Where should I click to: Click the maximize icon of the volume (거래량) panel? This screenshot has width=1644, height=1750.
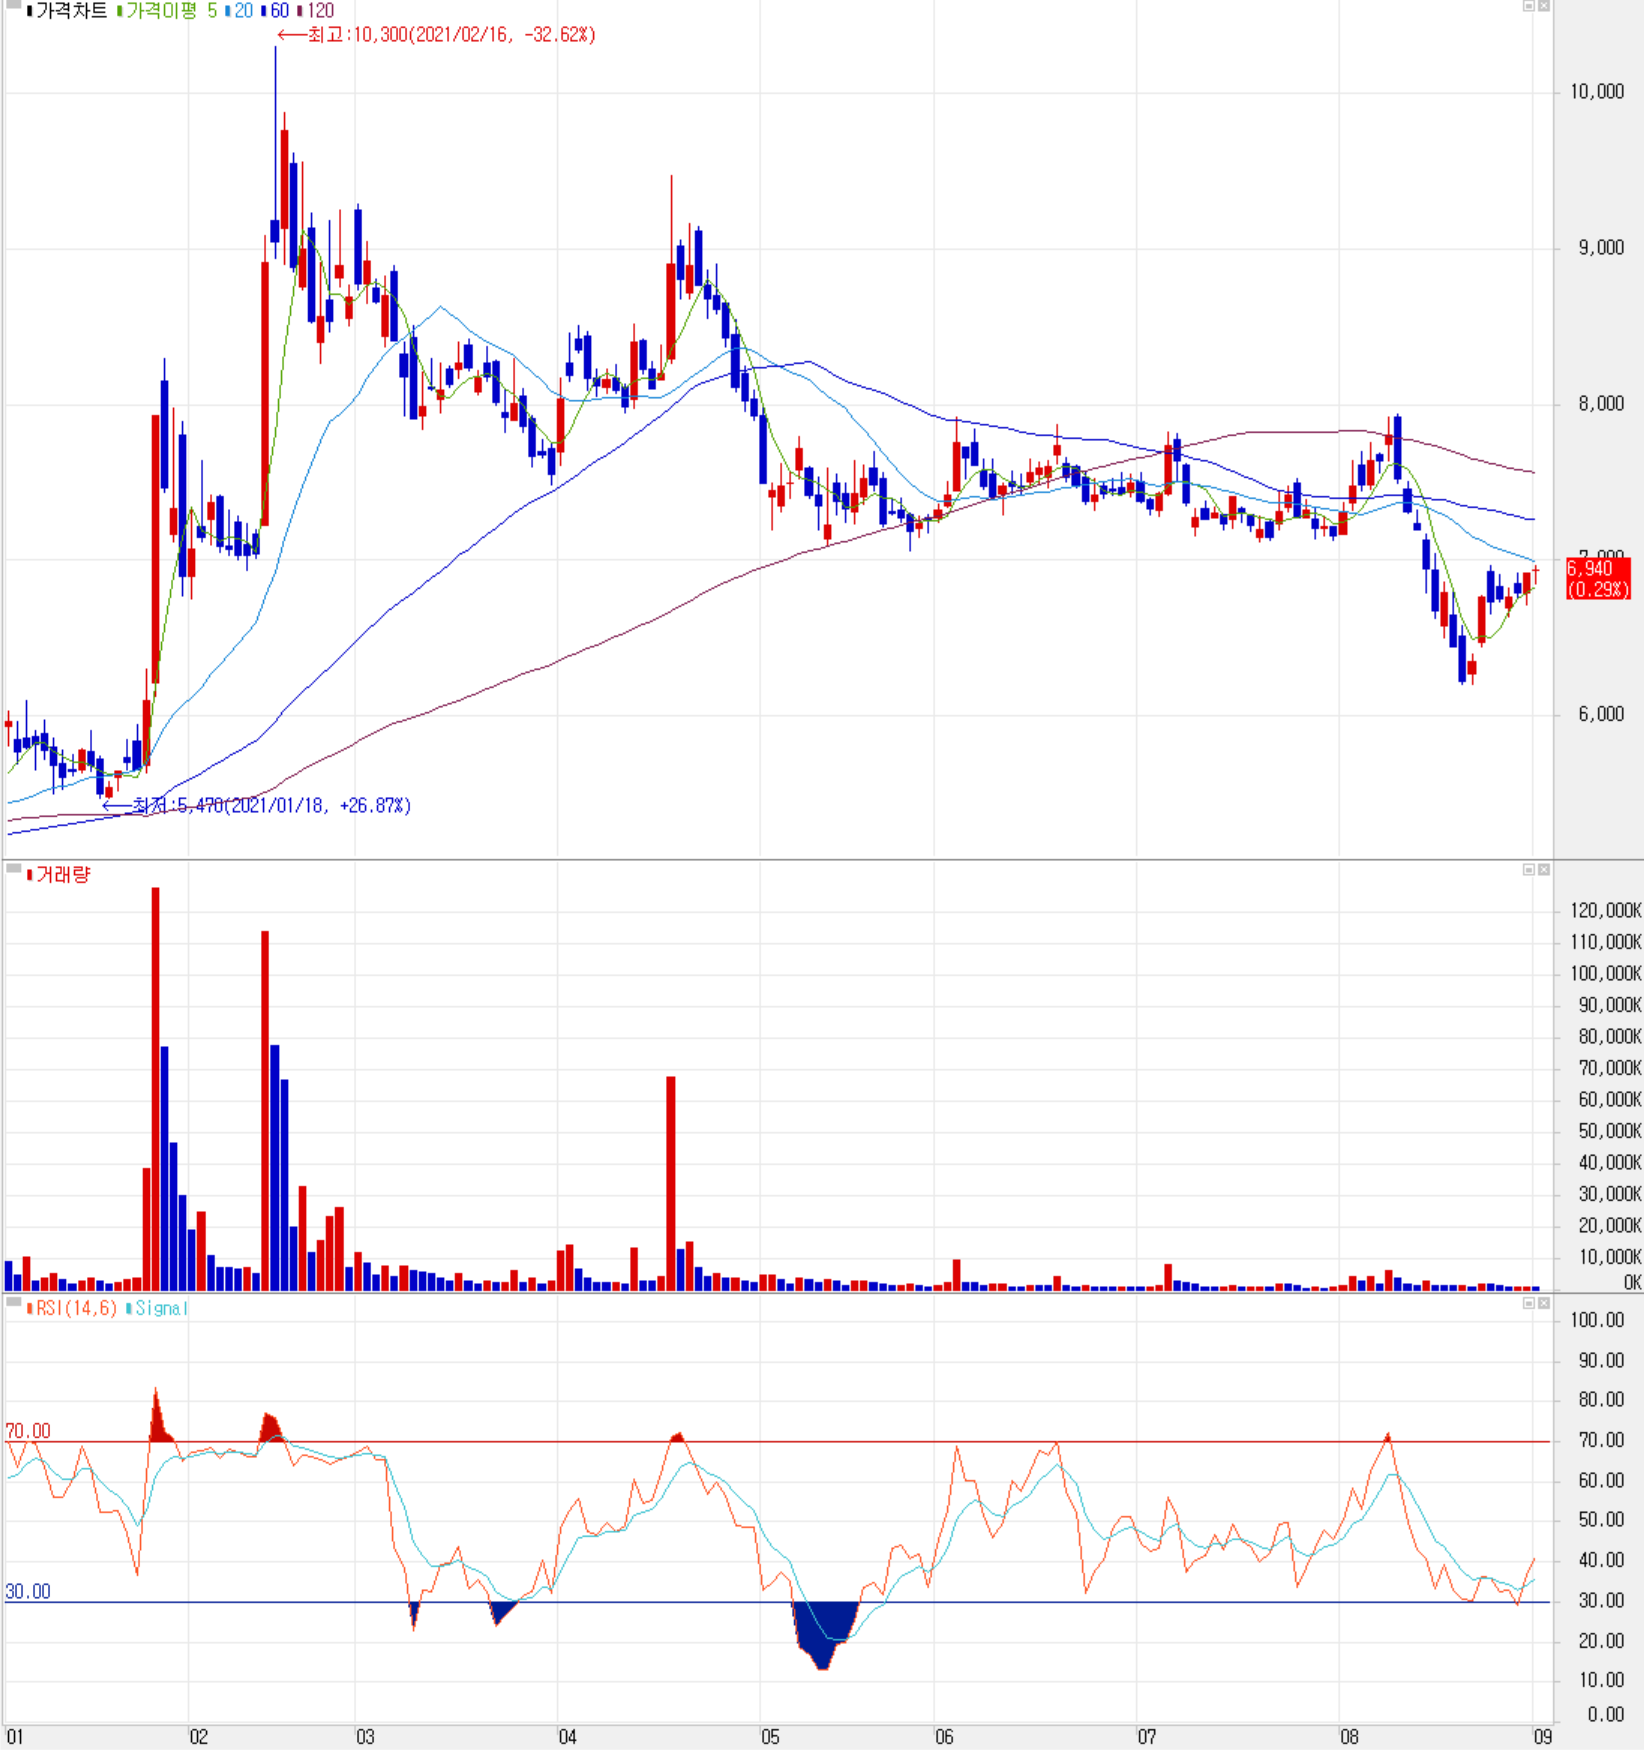[x=1528, y=869]
